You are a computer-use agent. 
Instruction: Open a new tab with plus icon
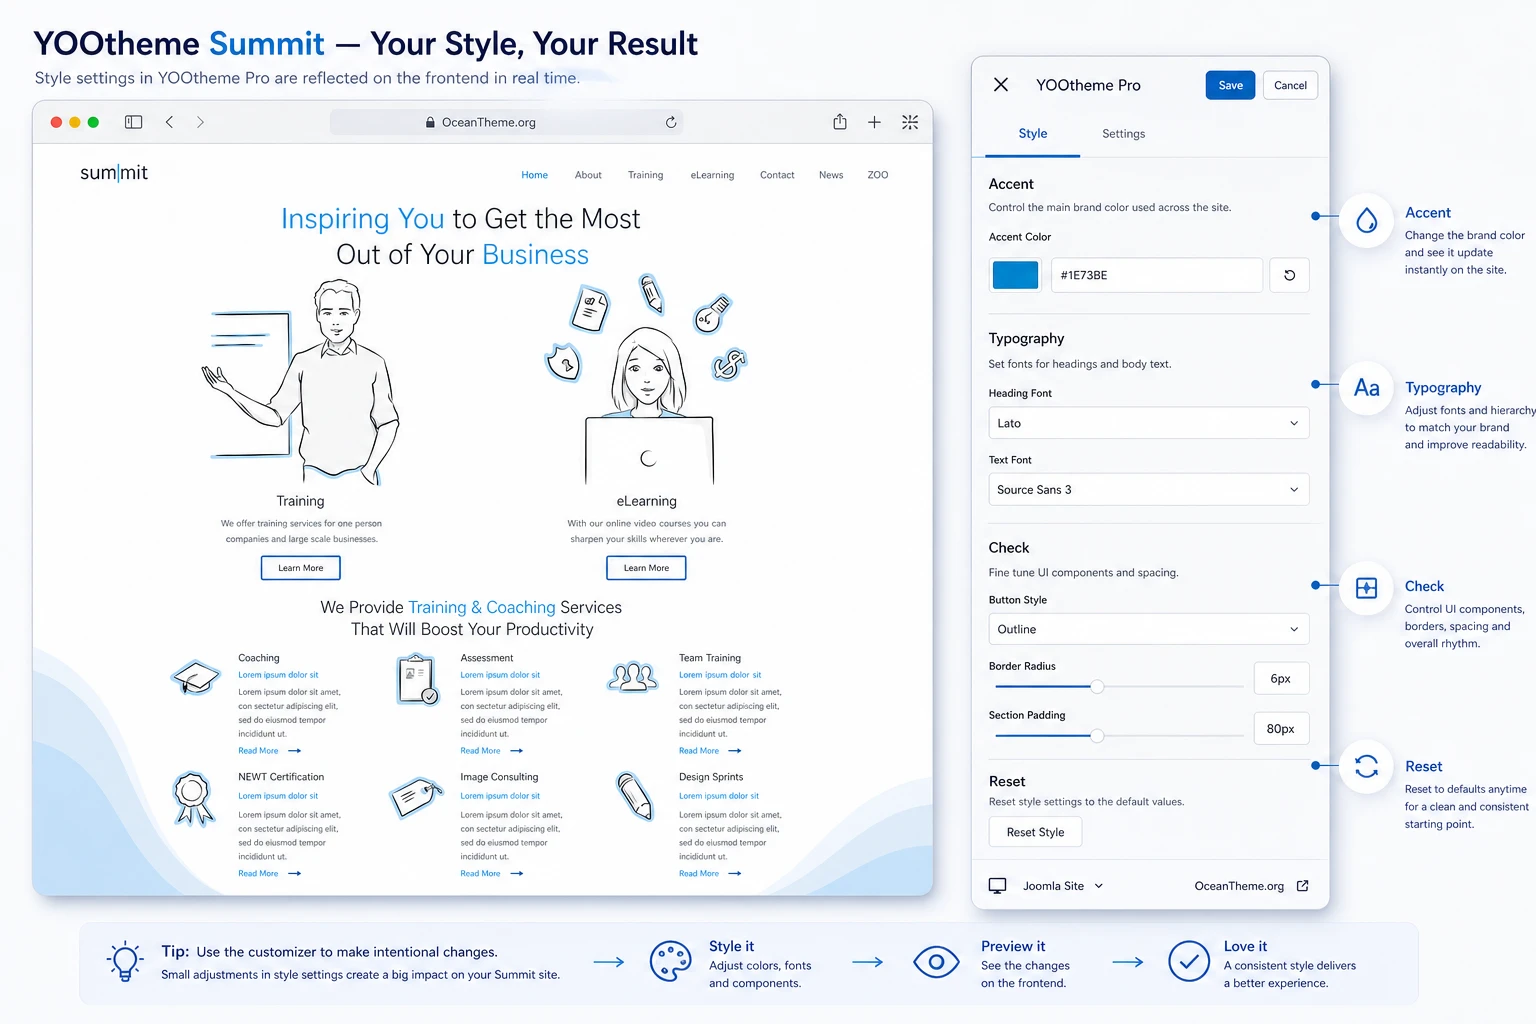(x=874, y=122)
